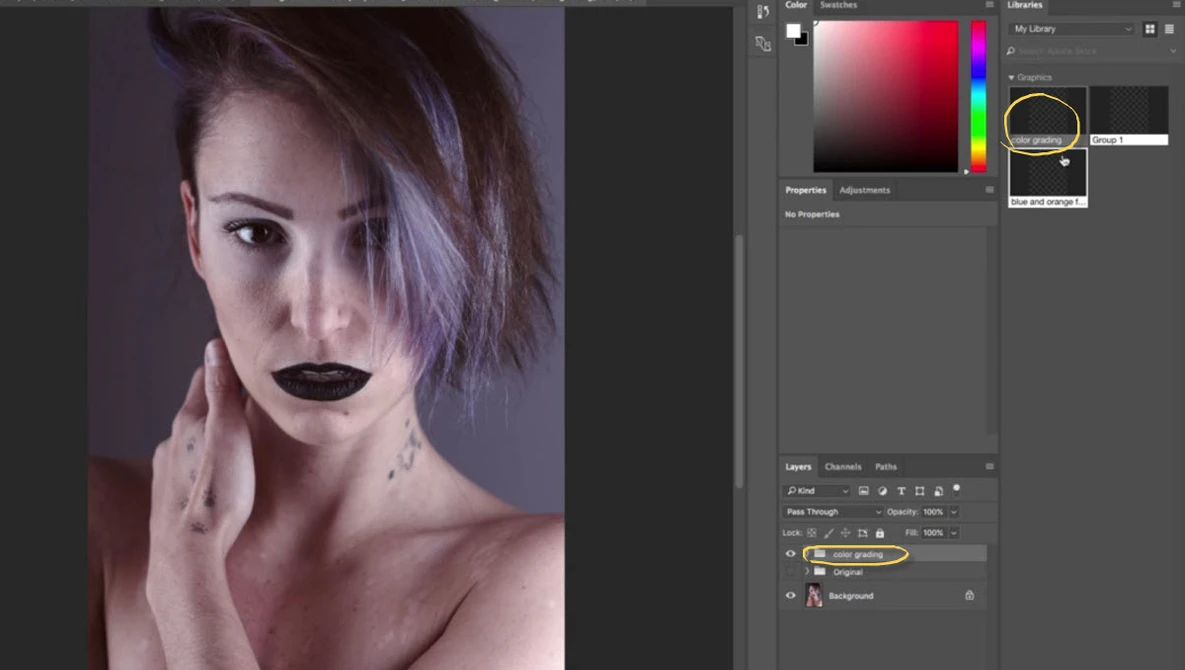Viewport: 1185px width, 670px height.
Task: Switch to the Paths tab
Action: 886,466
